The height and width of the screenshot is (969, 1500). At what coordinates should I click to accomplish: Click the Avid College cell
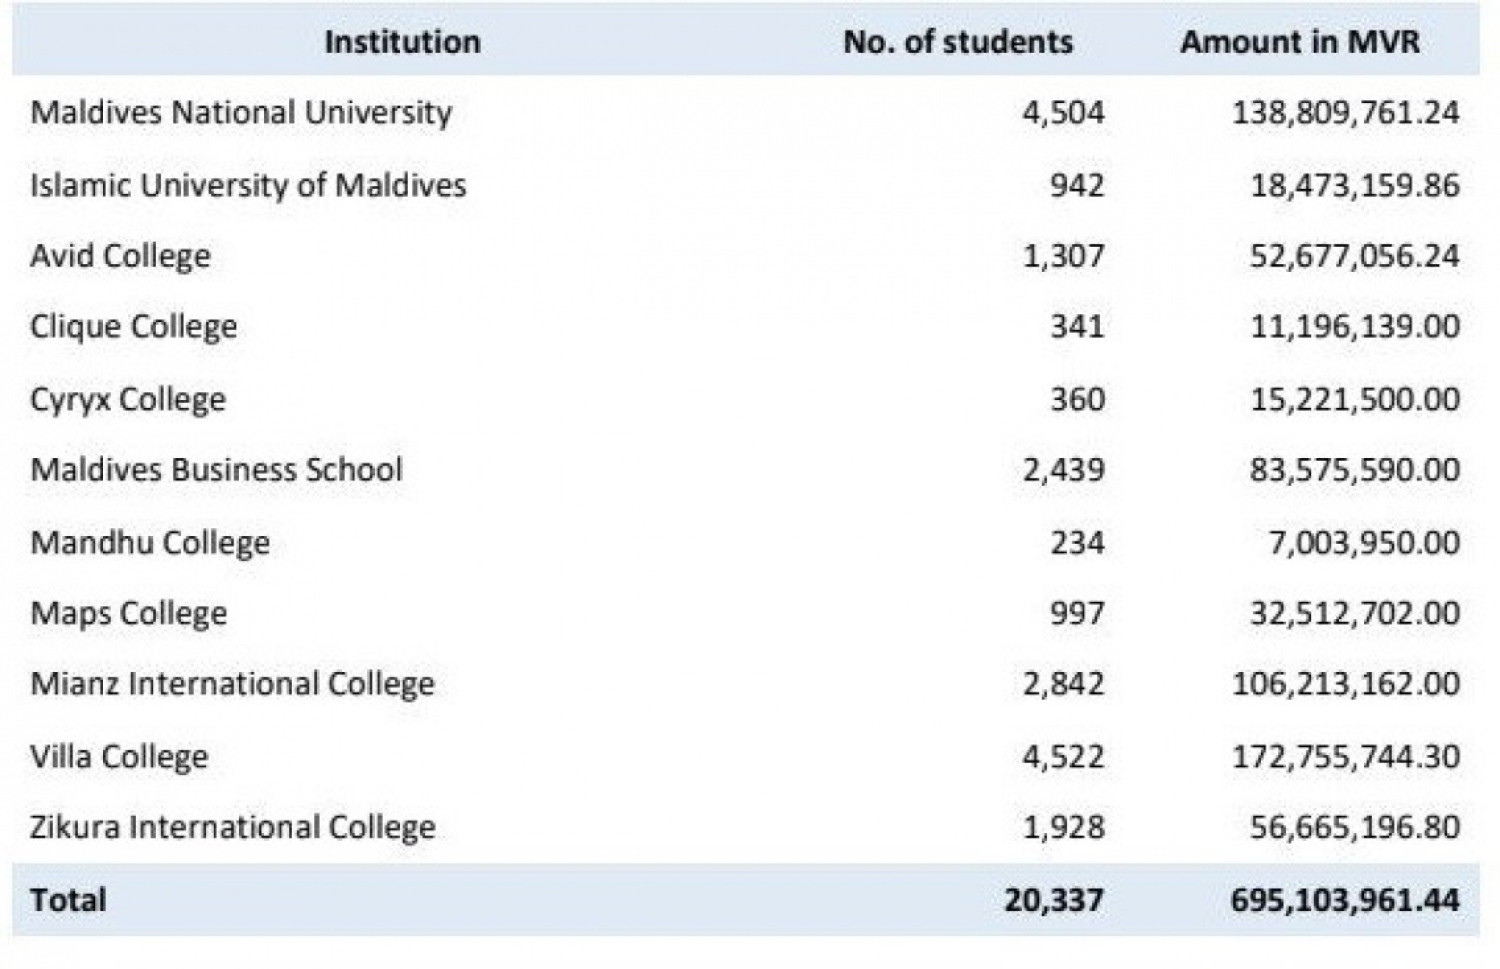click(x=120, y=256)
